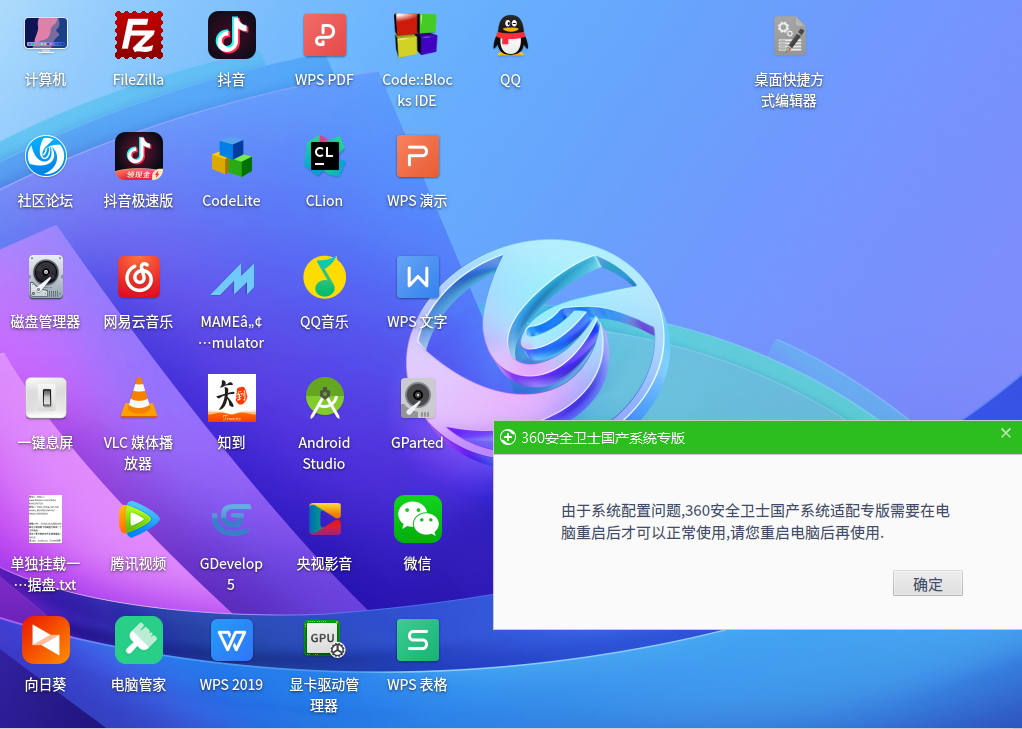Open the 计算机 desktop icon
The height and width of the screenshot is (729, 1022).
tap(46, 35)
